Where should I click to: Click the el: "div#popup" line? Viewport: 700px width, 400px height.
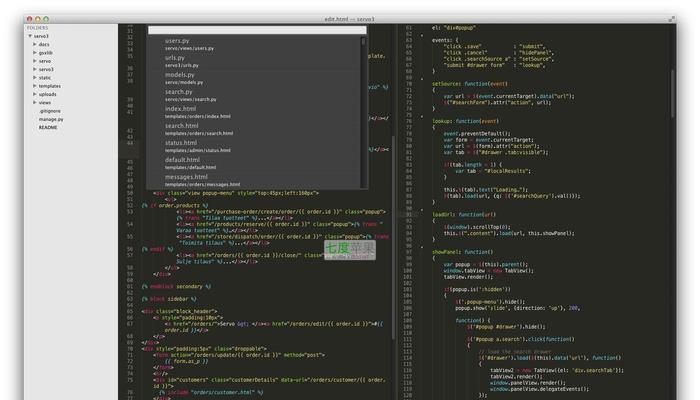pos(454,28)
